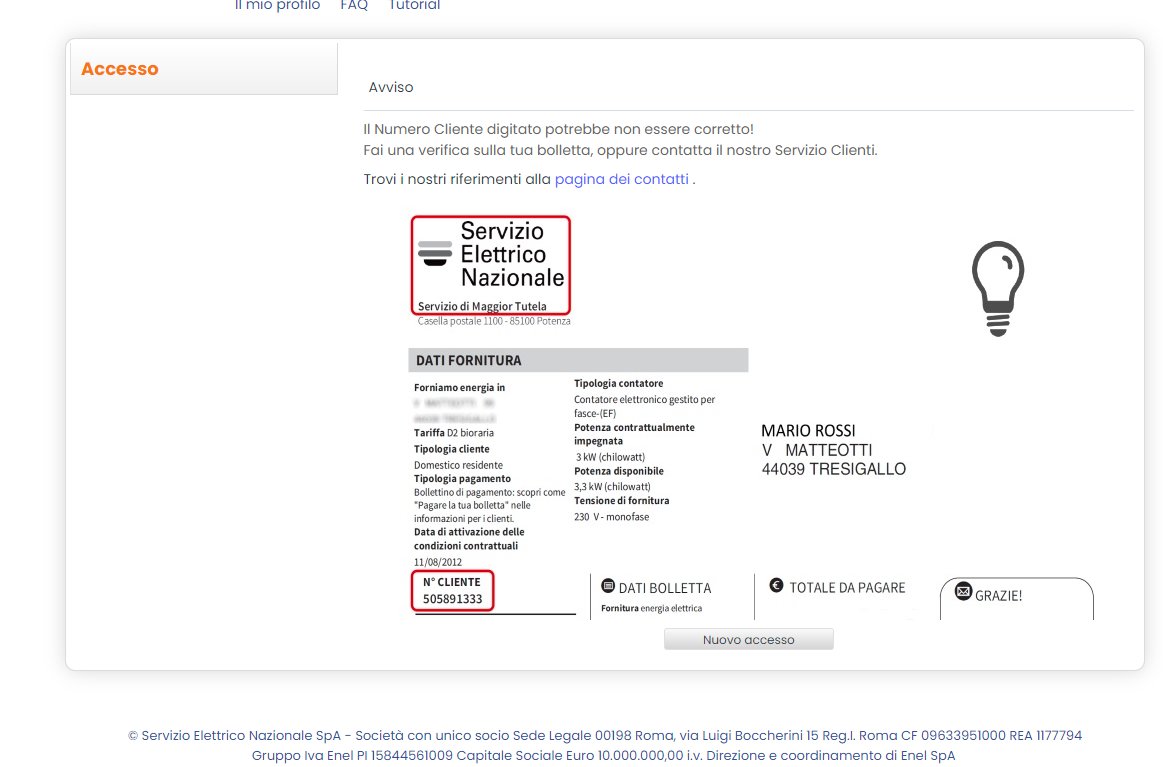Click the Numero Cliente warning sentence
This screenshot has height=767, width=1163.
tap(559, 129)
